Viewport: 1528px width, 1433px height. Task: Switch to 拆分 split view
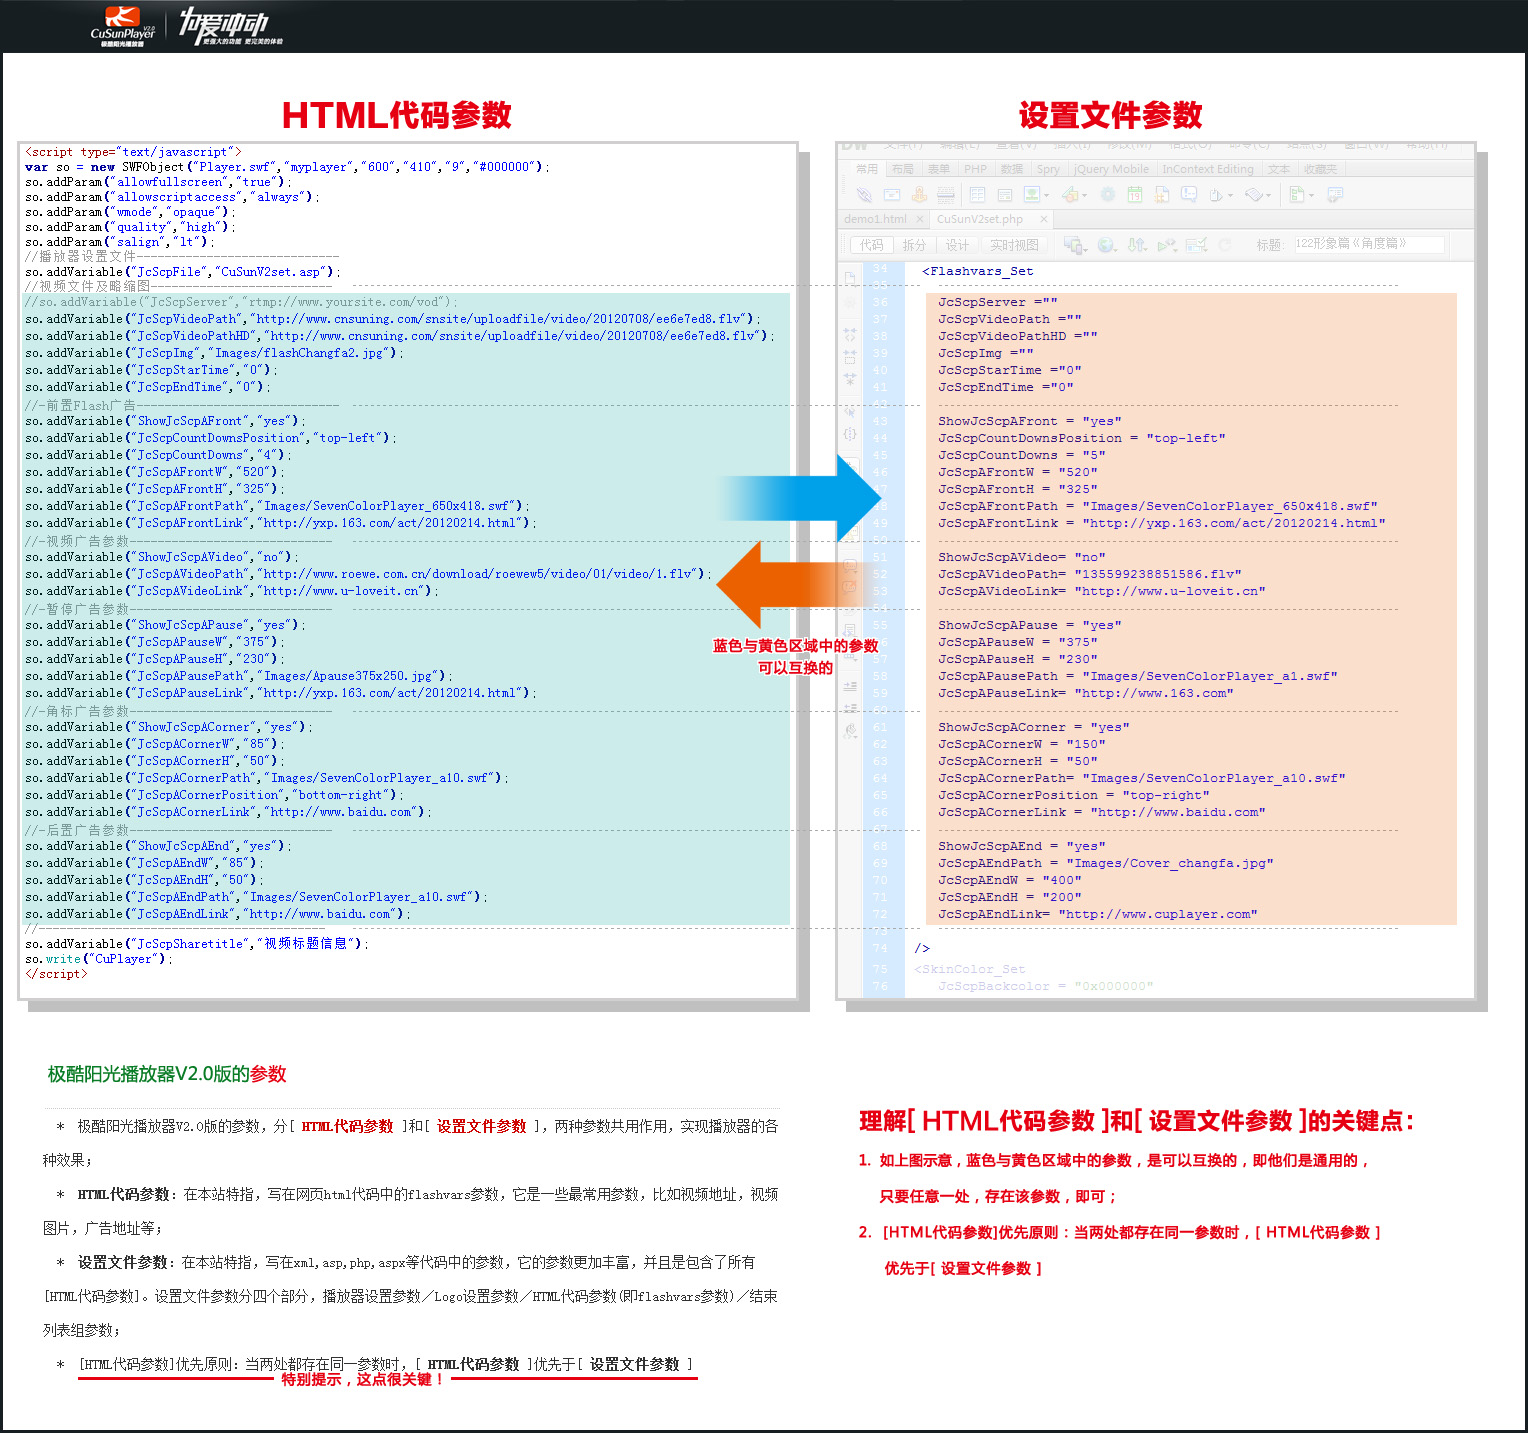click(x=914, y=245)
